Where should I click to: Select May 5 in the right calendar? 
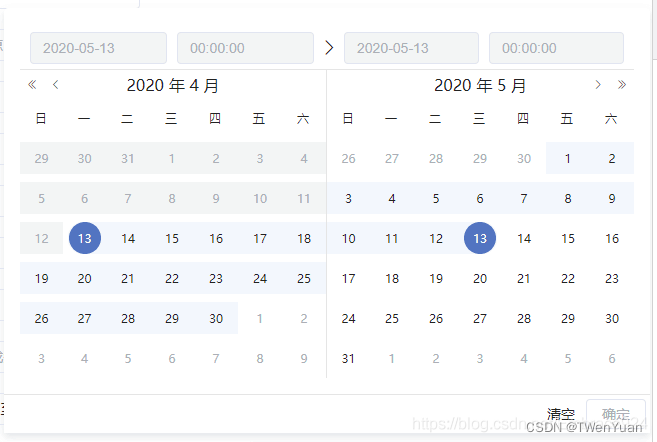pyautogui.click(x=436, y=198)
